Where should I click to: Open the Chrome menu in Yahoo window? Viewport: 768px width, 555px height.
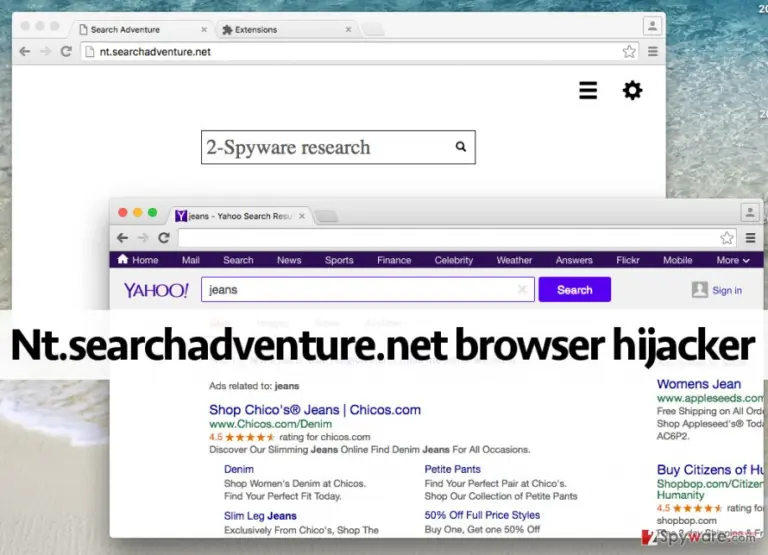[x=750, y=238]
